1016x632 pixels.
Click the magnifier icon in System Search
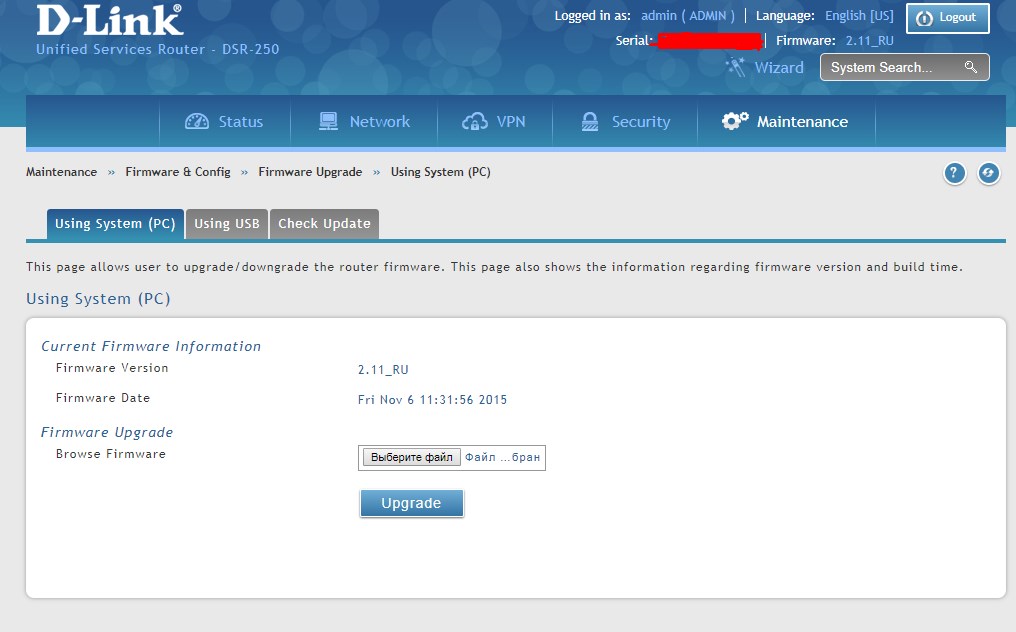tap(970, 67)
